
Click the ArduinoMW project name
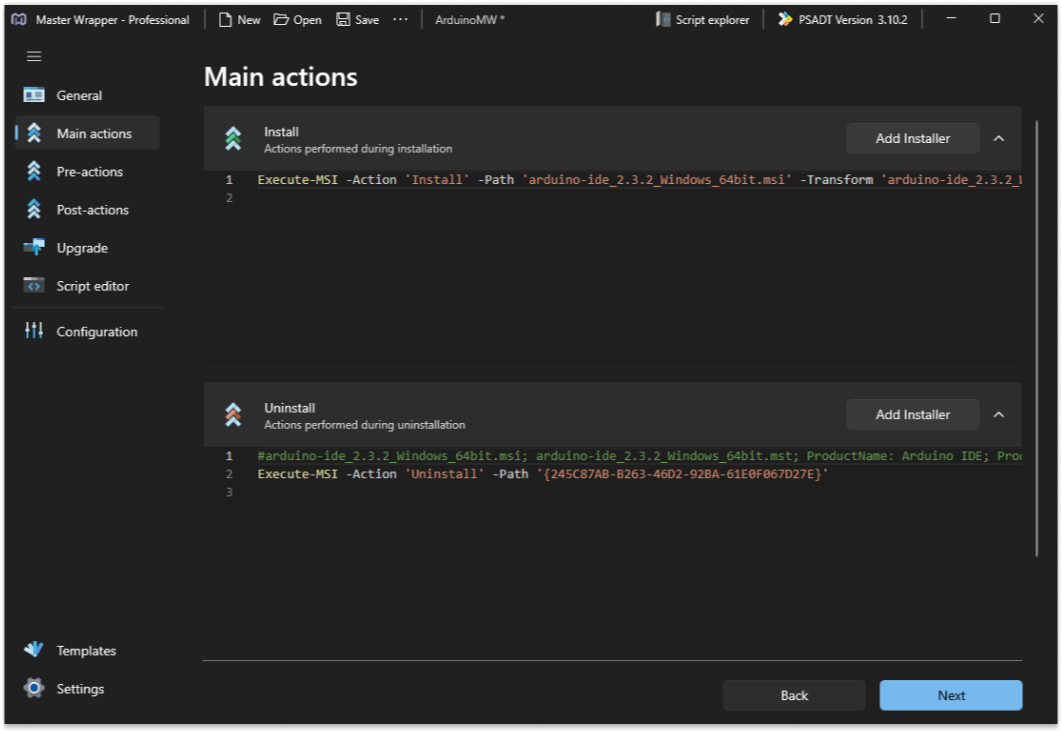pos(469,20)
